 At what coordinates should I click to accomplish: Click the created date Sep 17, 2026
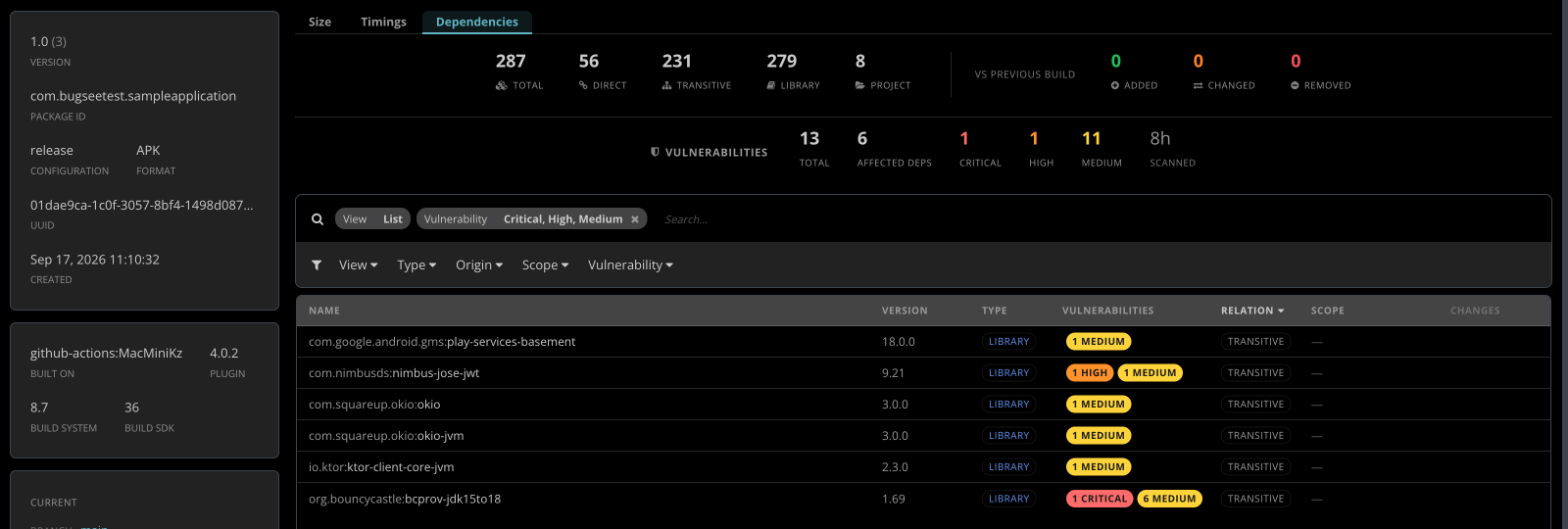(95, 259)
